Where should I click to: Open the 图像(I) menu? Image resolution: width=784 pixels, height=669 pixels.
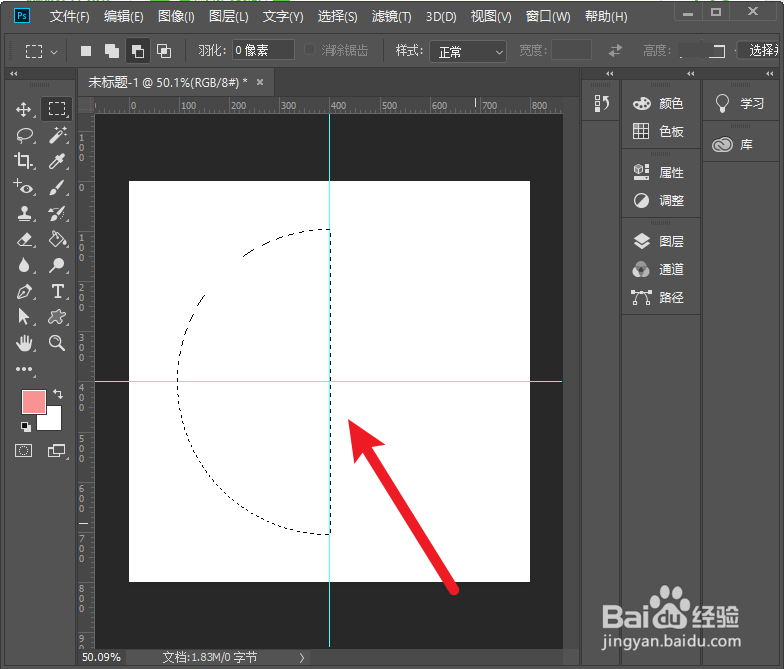pyautogui.click(x=176, y=16)
